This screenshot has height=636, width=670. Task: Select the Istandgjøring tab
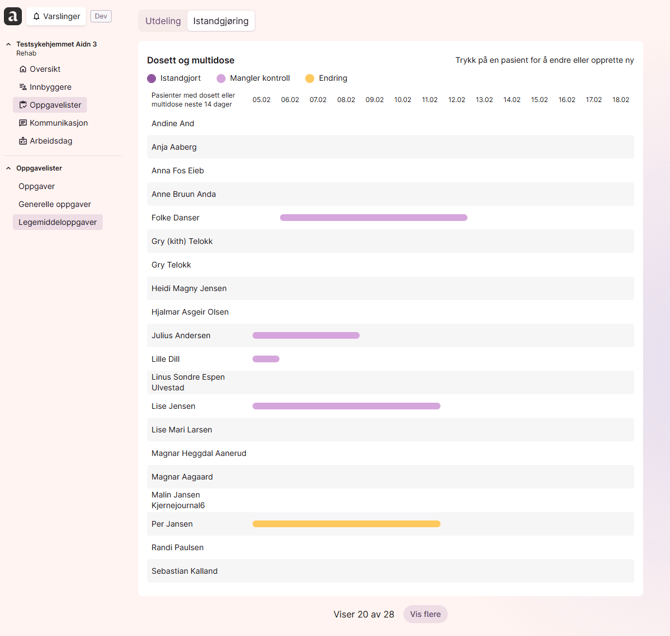point(221,21)
